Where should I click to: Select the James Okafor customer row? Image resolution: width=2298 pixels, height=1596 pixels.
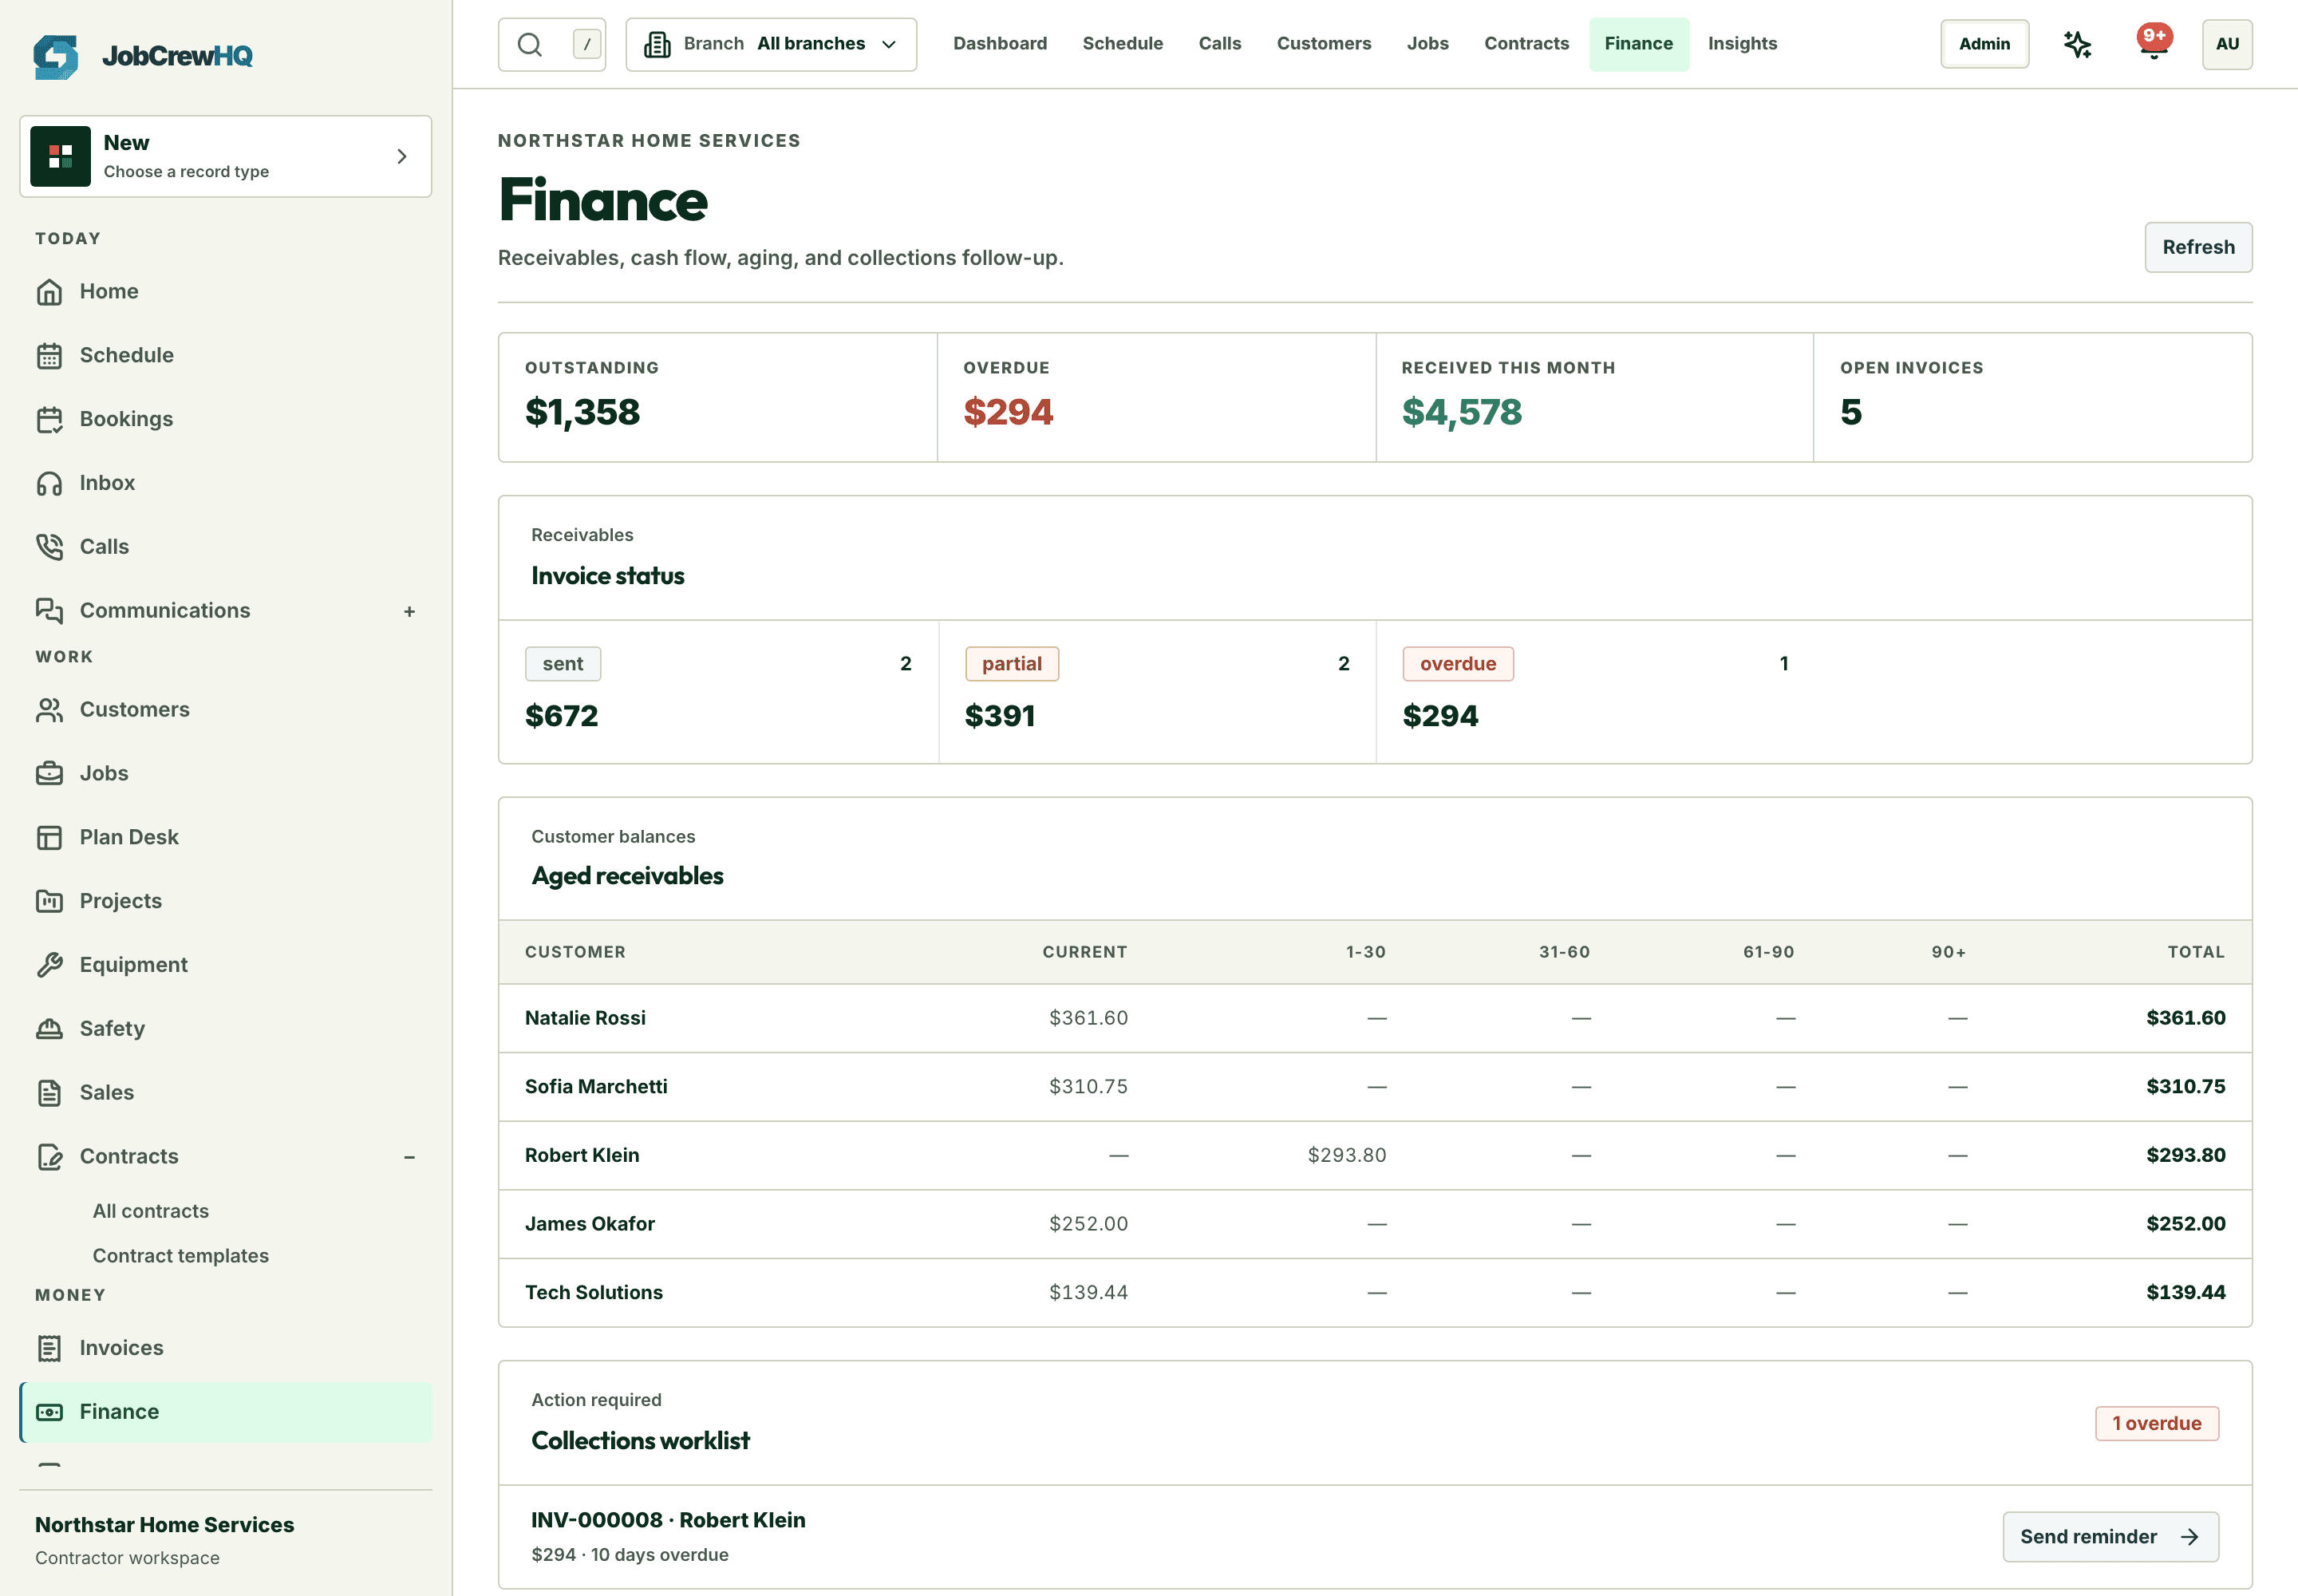coord(1375,1224)
